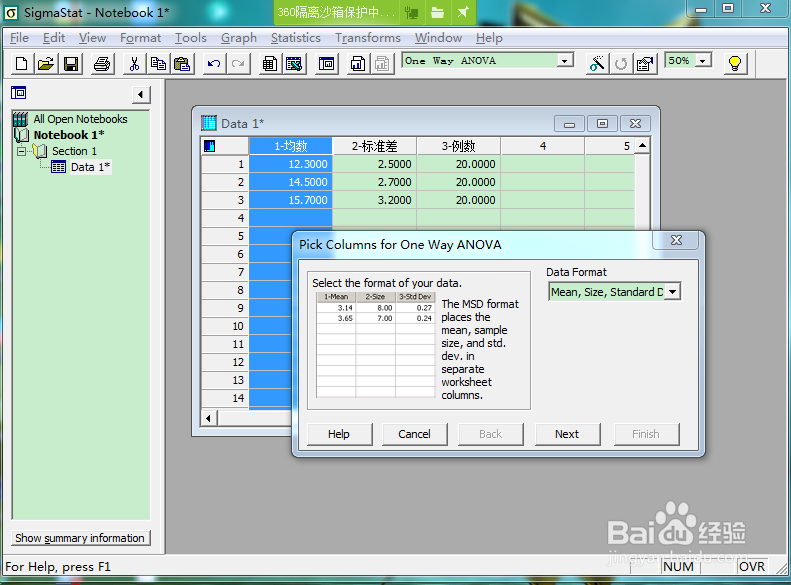Click worksheet vertical scroll up arrow
This screenshot has width=791, height=585.
[642, 146]
